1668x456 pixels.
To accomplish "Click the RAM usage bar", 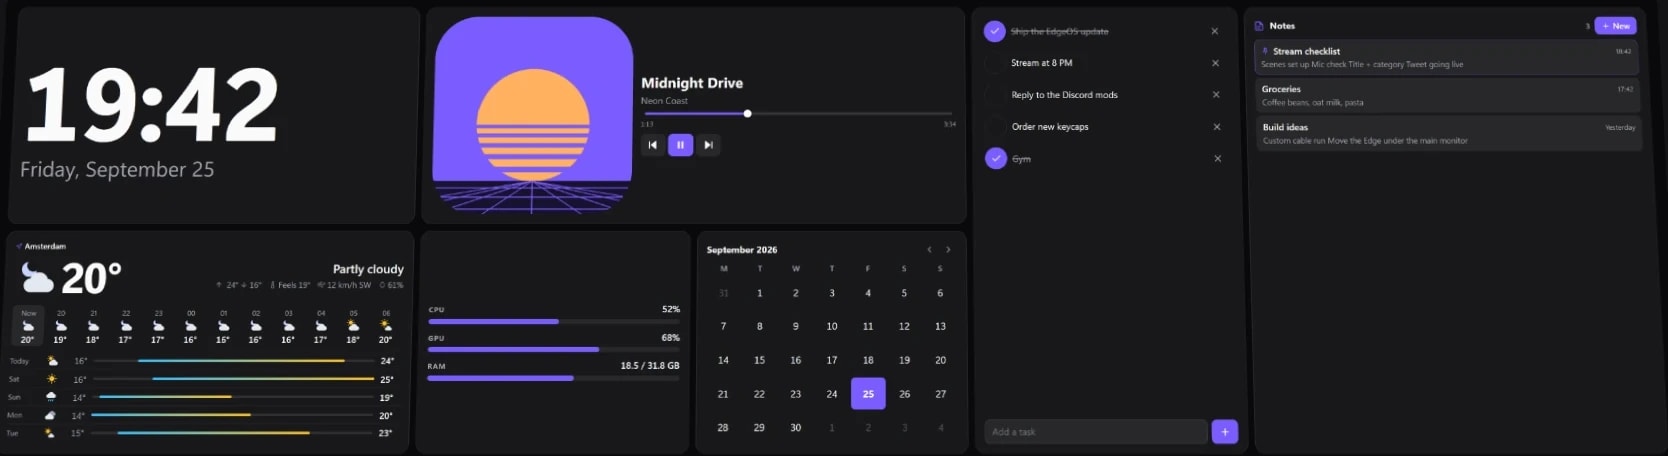I will (x=554, y=378).
